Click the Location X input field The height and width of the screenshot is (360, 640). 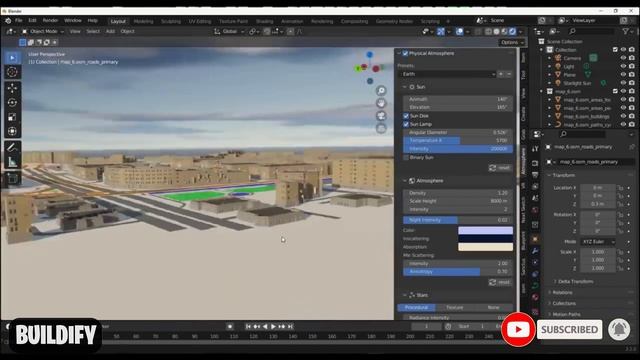598,188
